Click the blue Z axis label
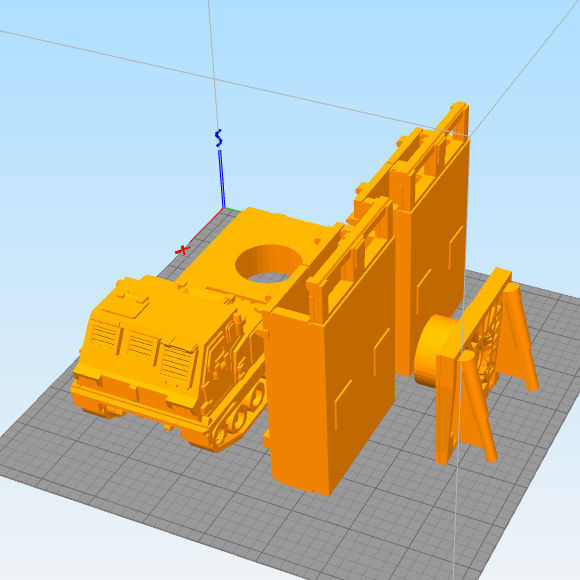The width and height of the screenshot is (580, 580). coord(219,138)
